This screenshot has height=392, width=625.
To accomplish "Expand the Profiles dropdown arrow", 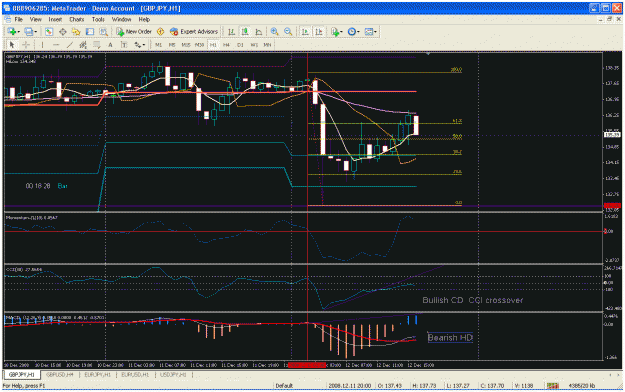I will click(35, 32).
